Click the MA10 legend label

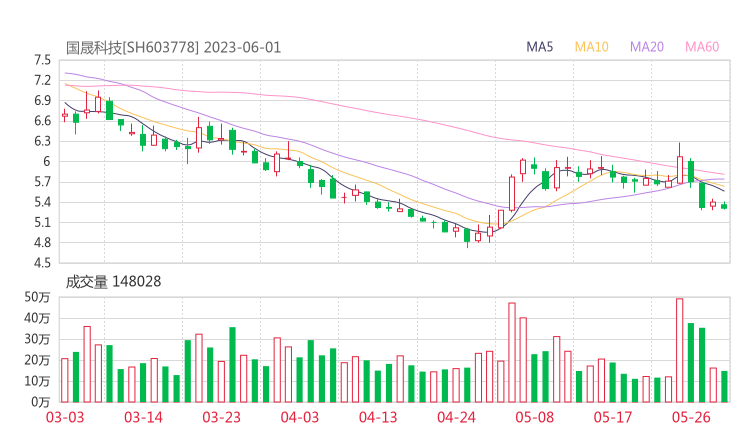click(591, 47)
